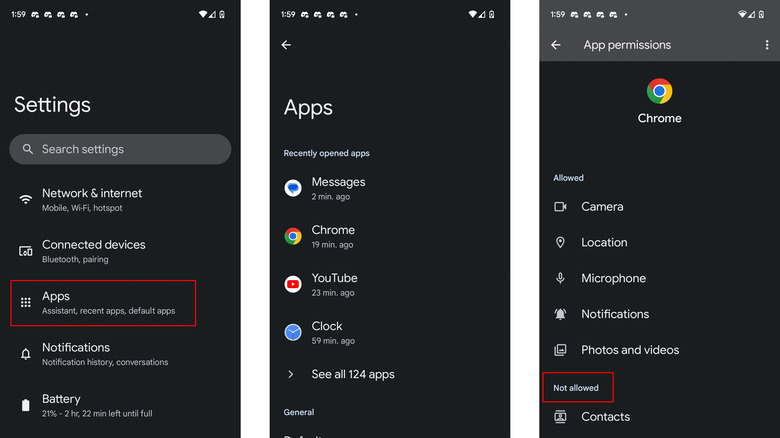780x438 pixels.
Task: Open the Chrome entry in recent apps
Action: point(390,236)
